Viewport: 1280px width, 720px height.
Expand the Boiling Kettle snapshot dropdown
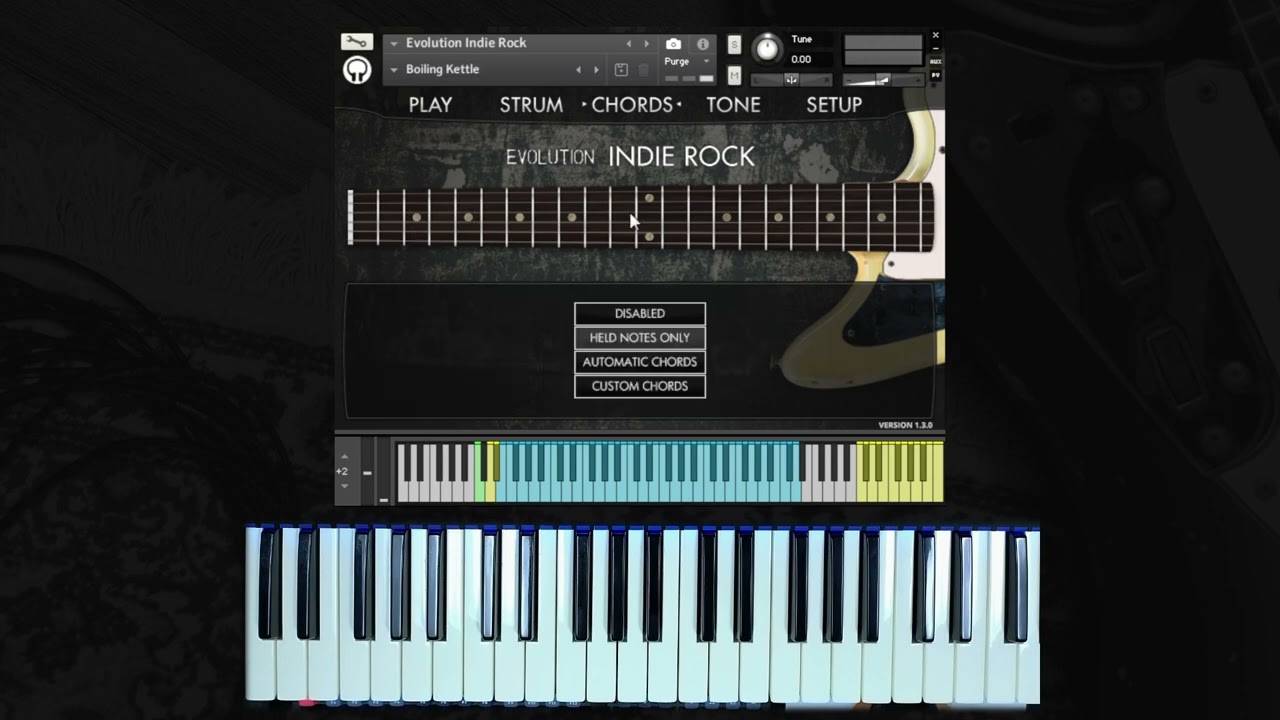coord(394,70)
